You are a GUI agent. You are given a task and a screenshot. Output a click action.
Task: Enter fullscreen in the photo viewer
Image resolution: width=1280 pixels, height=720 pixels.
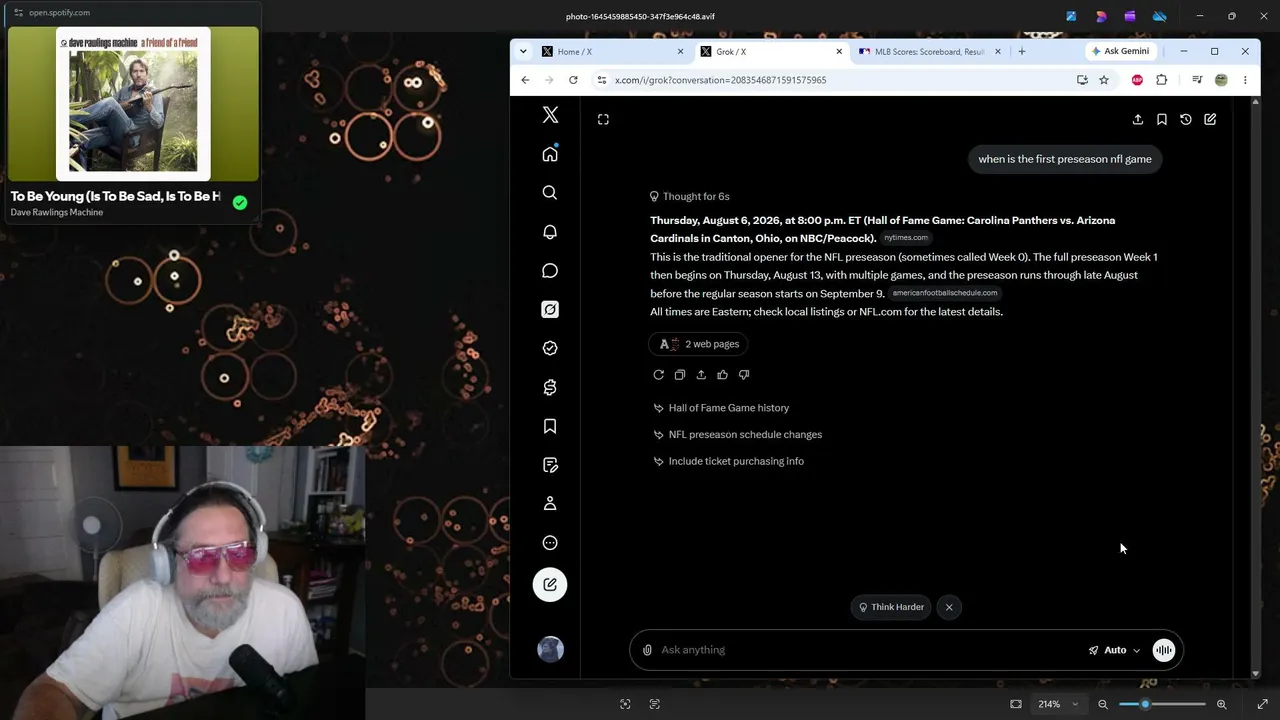coord(1263,704)
